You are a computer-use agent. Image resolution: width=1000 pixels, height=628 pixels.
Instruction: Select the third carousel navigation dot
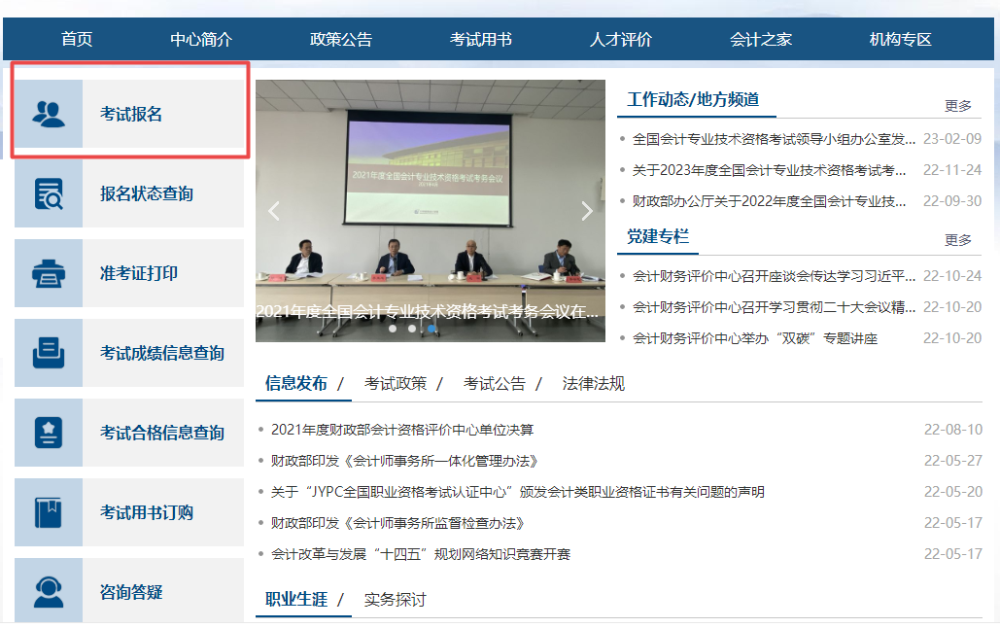(x=432, y=328)
